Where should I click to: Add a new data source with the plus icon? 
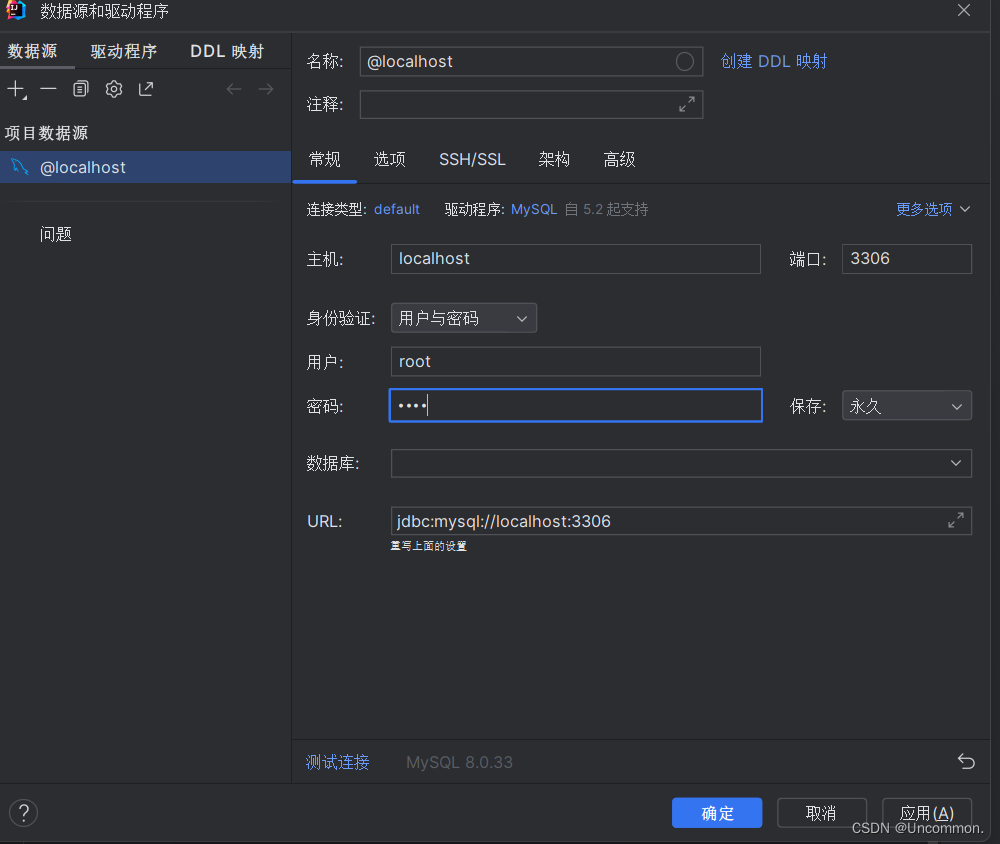[x=16, y=88]
